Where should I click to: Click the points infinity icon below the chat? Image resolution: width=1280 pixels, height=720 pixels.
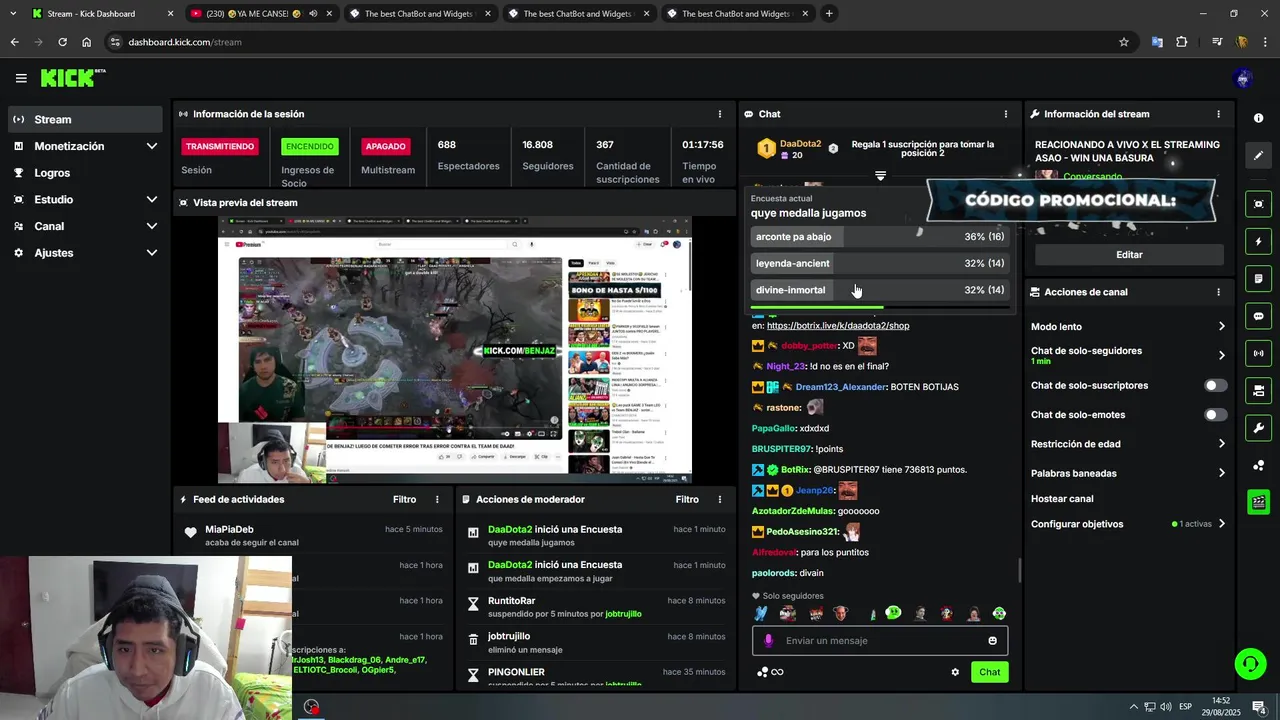[x=770, y=672]
